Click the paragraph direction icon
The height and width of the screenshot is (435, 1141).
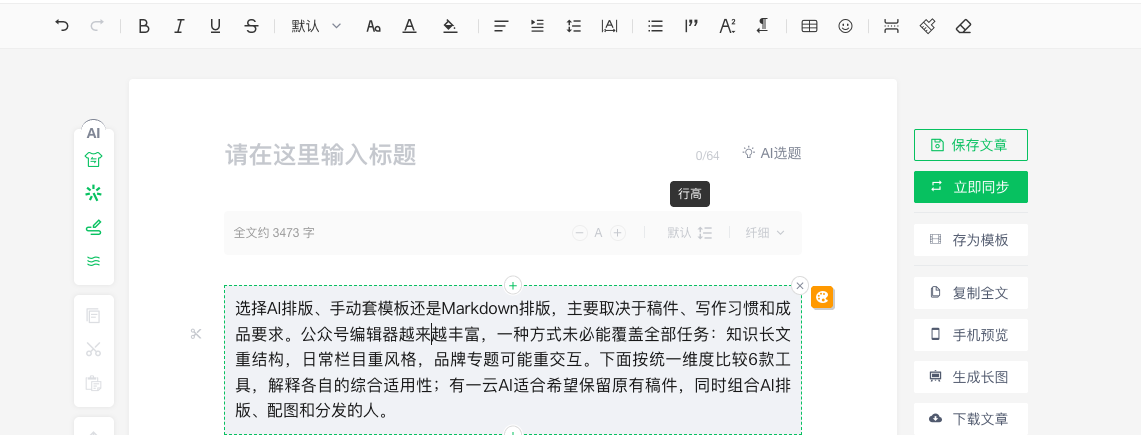tap(762, 26)
